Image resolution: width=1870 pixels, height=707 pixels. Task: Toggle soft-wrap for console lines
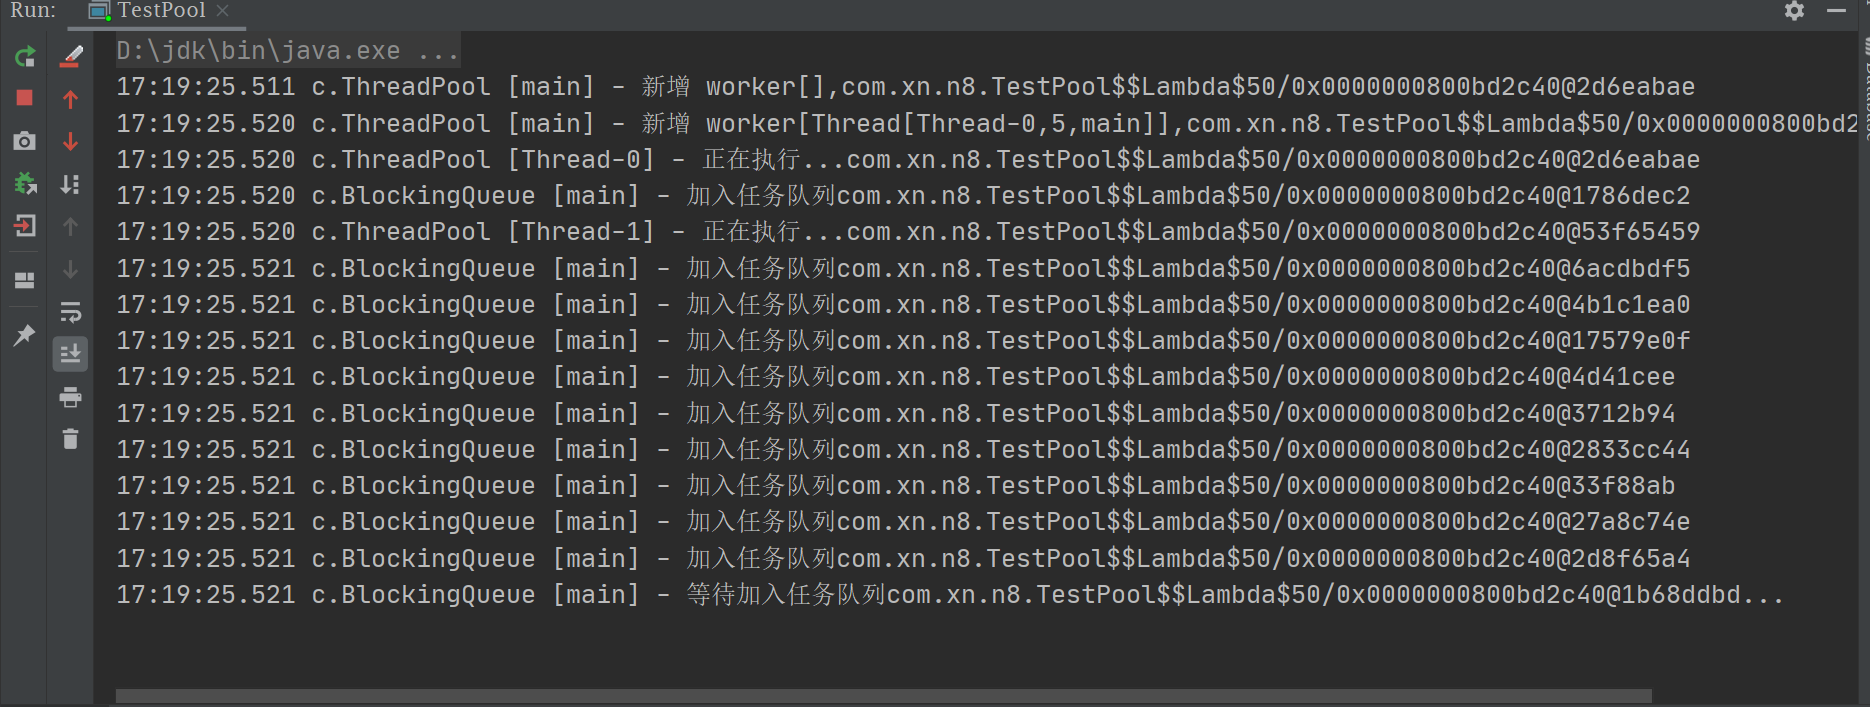(70, 312)
